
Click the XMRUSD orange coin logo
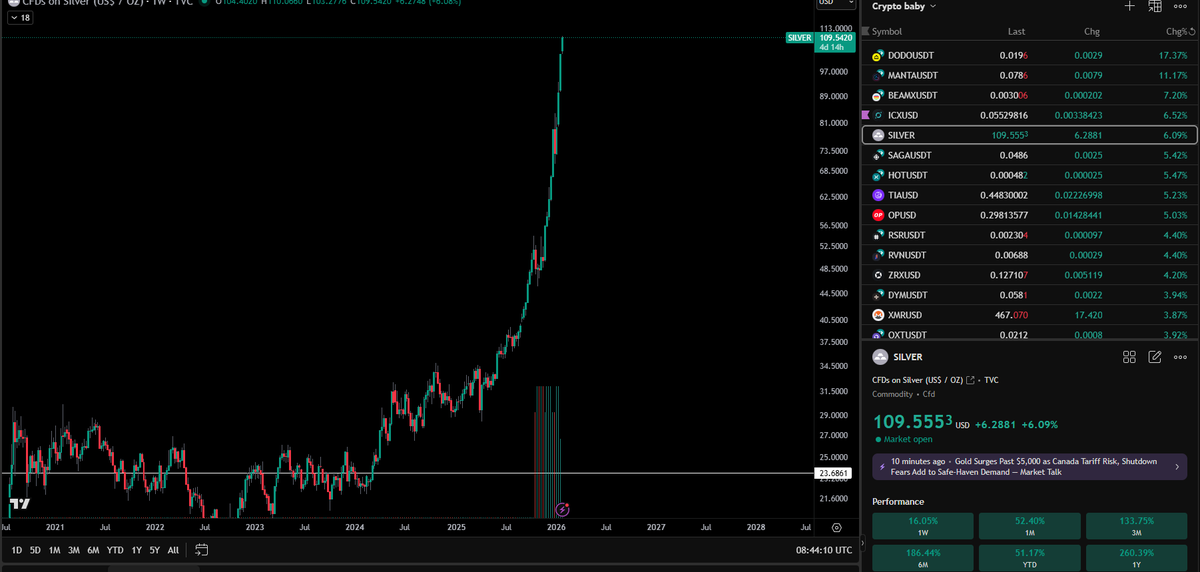pos(877,315)
